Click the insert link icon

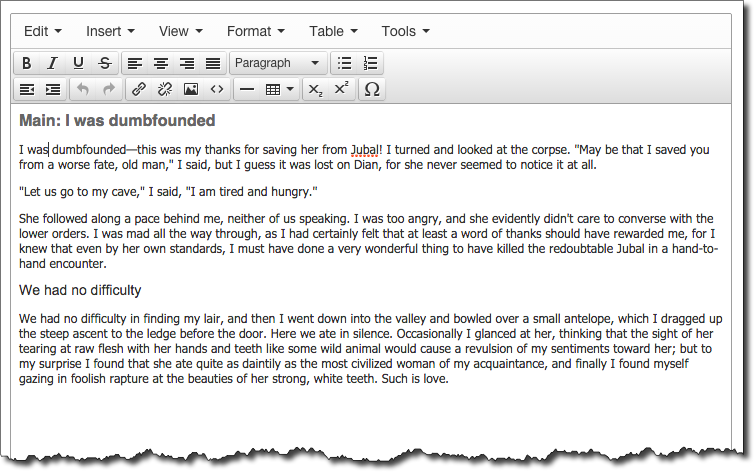click(139, 89)
